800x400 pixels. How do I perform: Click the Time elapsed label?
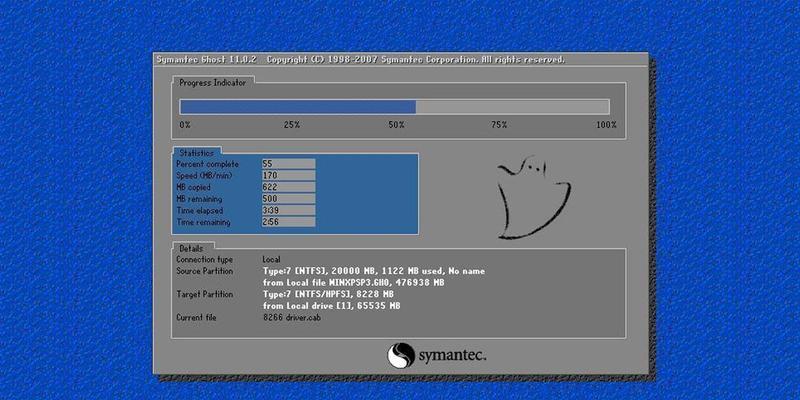[x=199, y=211]
